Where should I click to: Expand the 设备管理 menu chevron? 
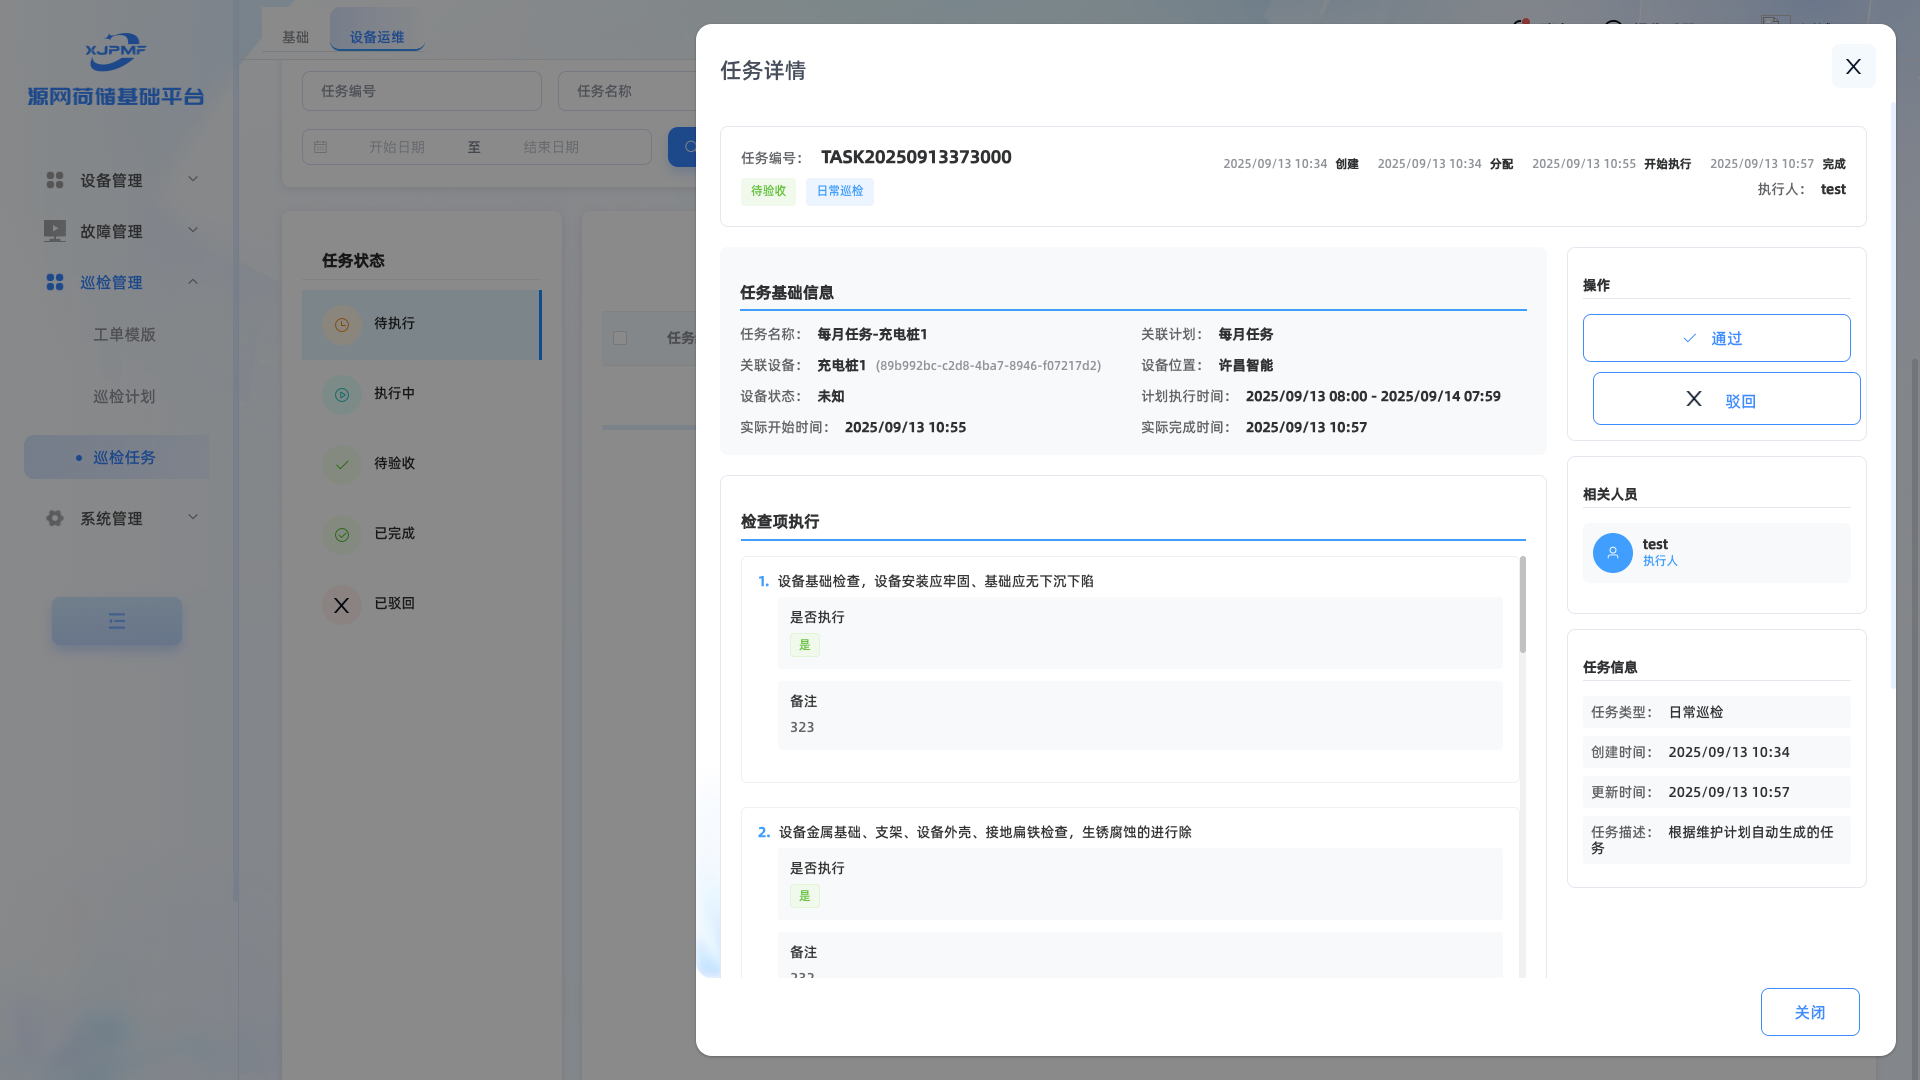(x=193, y=179)
